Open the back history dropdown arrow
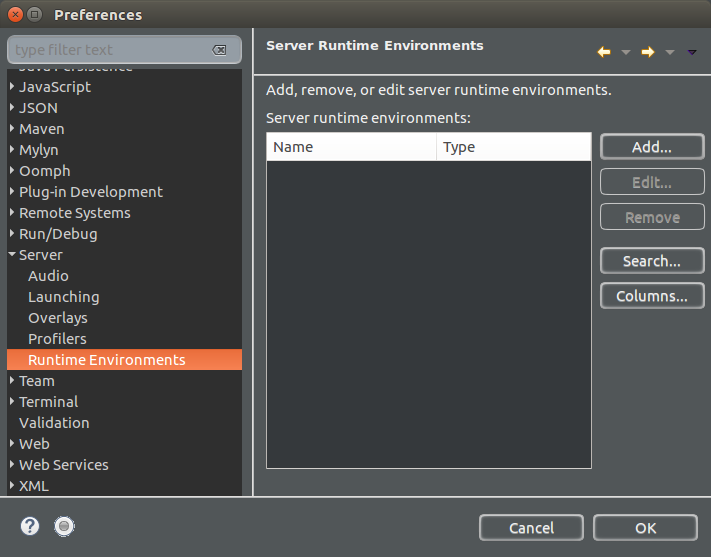This screenshot has height=557, width=711. pos(626,52)
